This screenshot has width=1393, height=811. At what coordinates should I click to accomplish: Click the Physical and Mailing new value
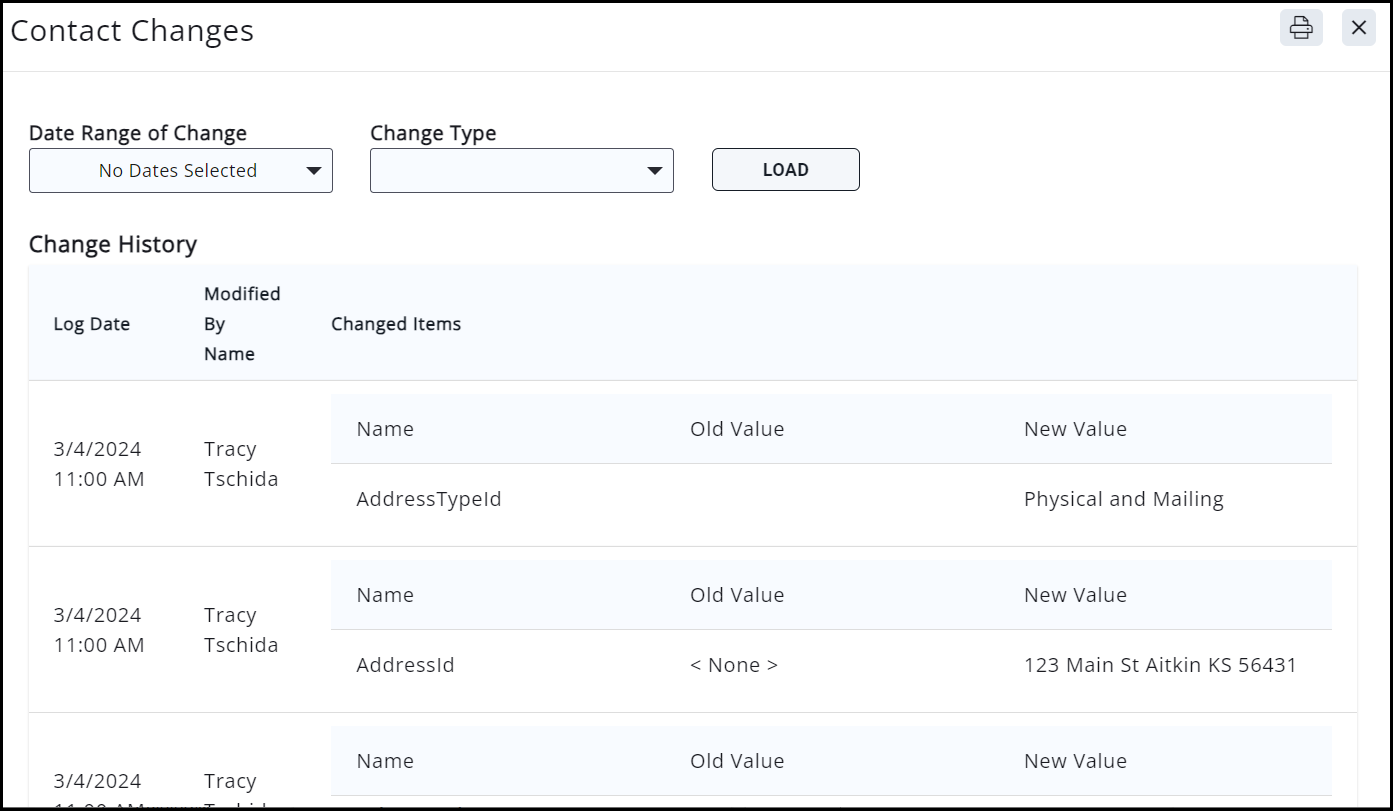point(1123,499)
